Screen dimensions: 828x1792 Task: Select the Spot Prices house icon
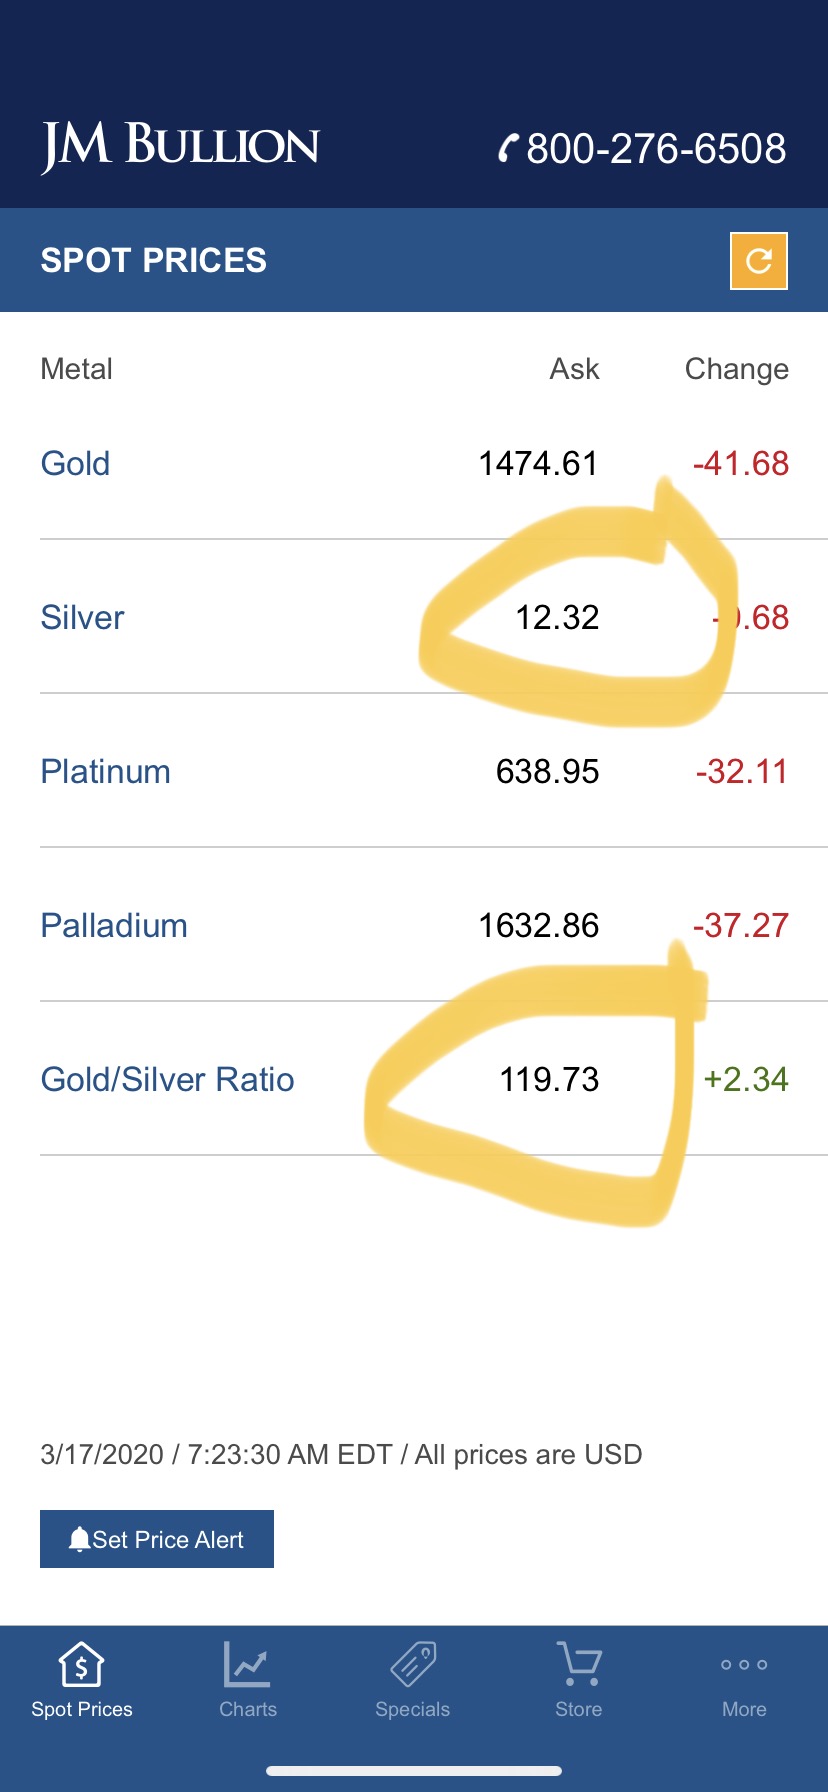(82, 1664)
